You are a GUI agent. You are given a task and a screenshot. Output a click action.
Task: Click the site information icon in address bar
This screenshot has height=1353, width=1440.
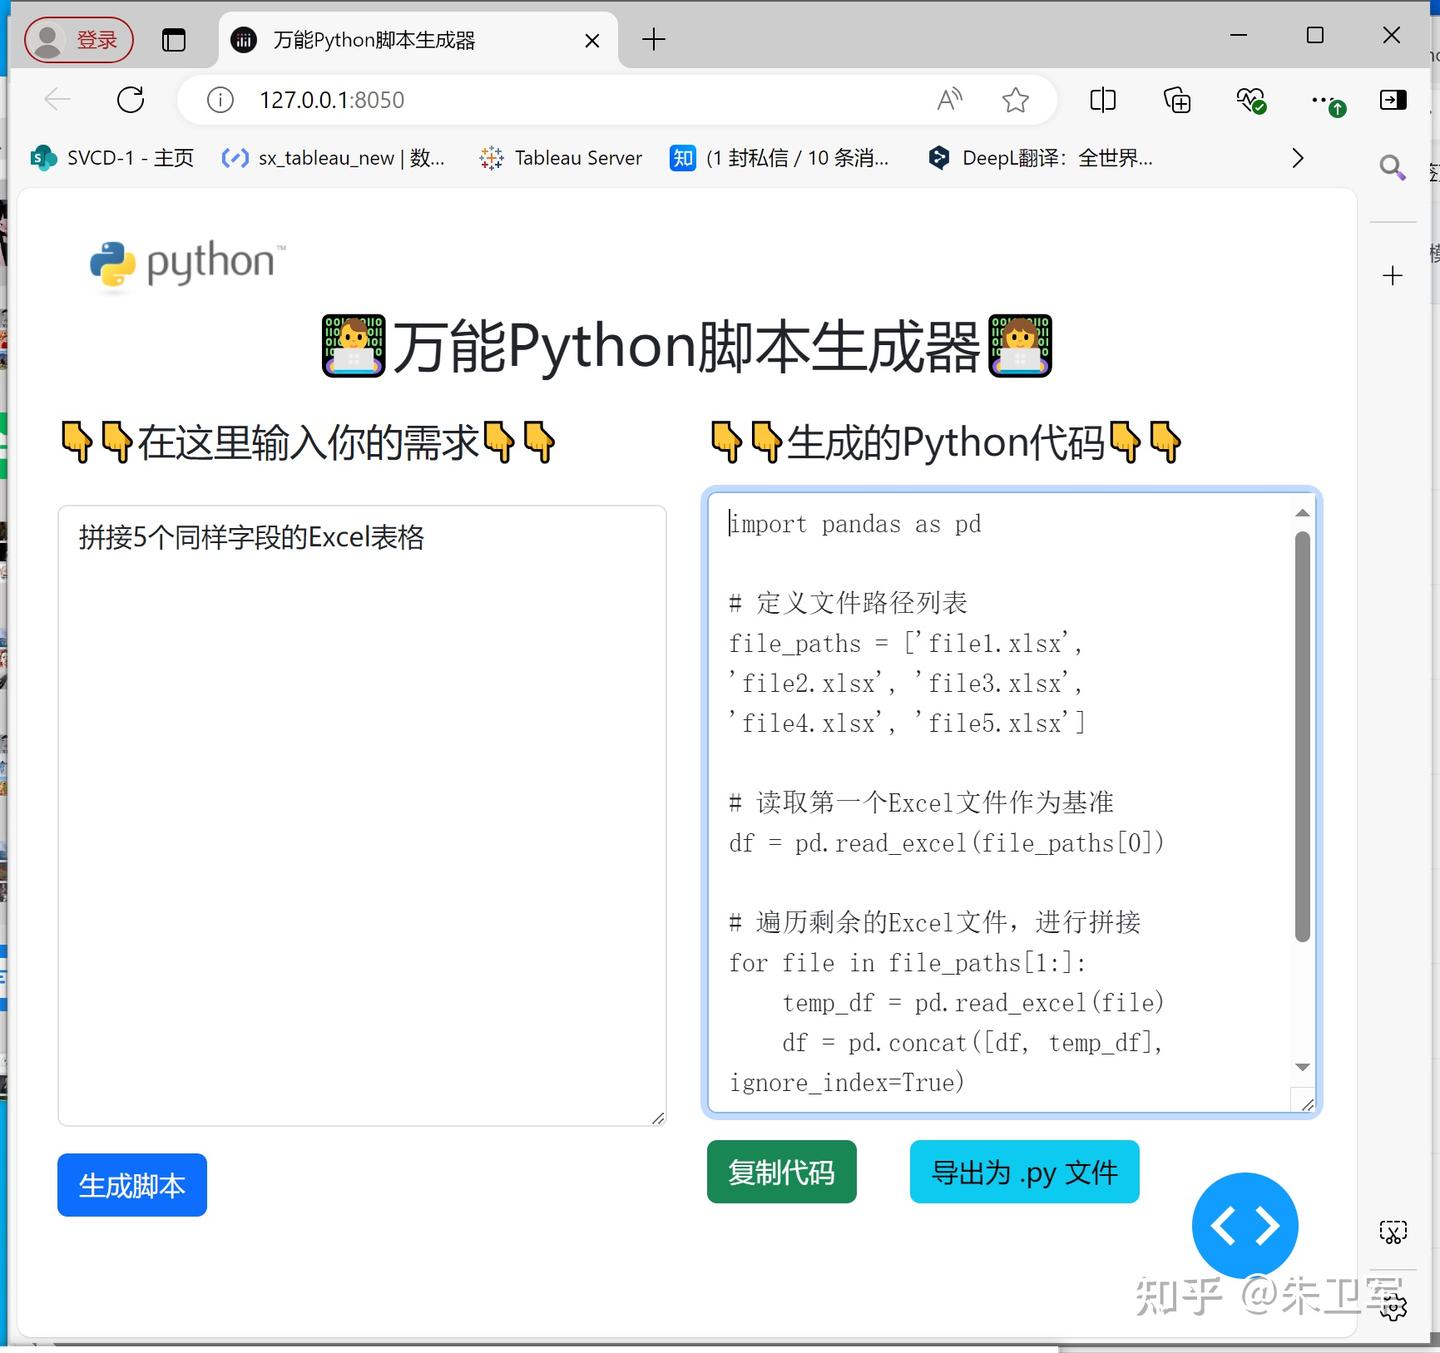point(219,100)
